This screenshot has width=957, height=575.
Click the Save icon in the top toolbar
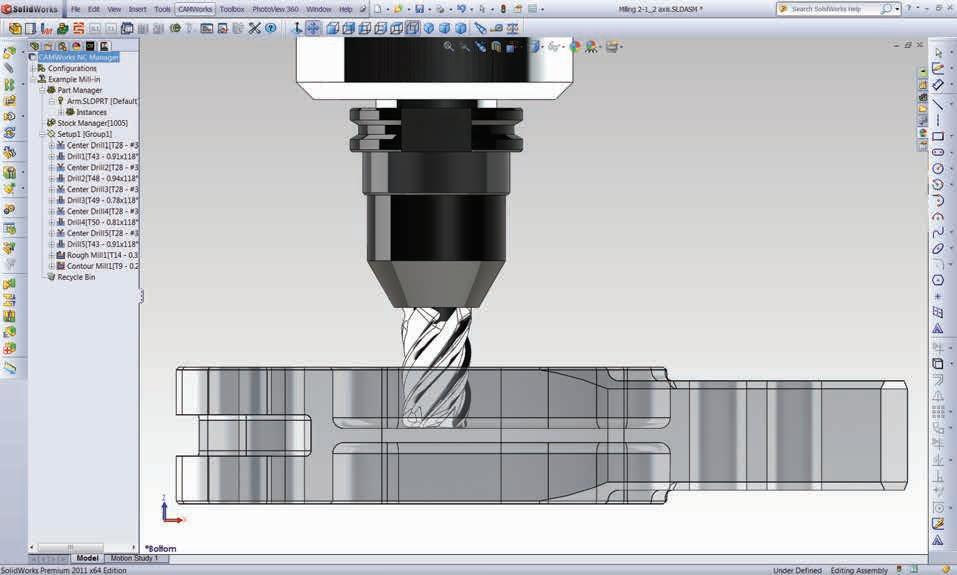pos(419,9)
